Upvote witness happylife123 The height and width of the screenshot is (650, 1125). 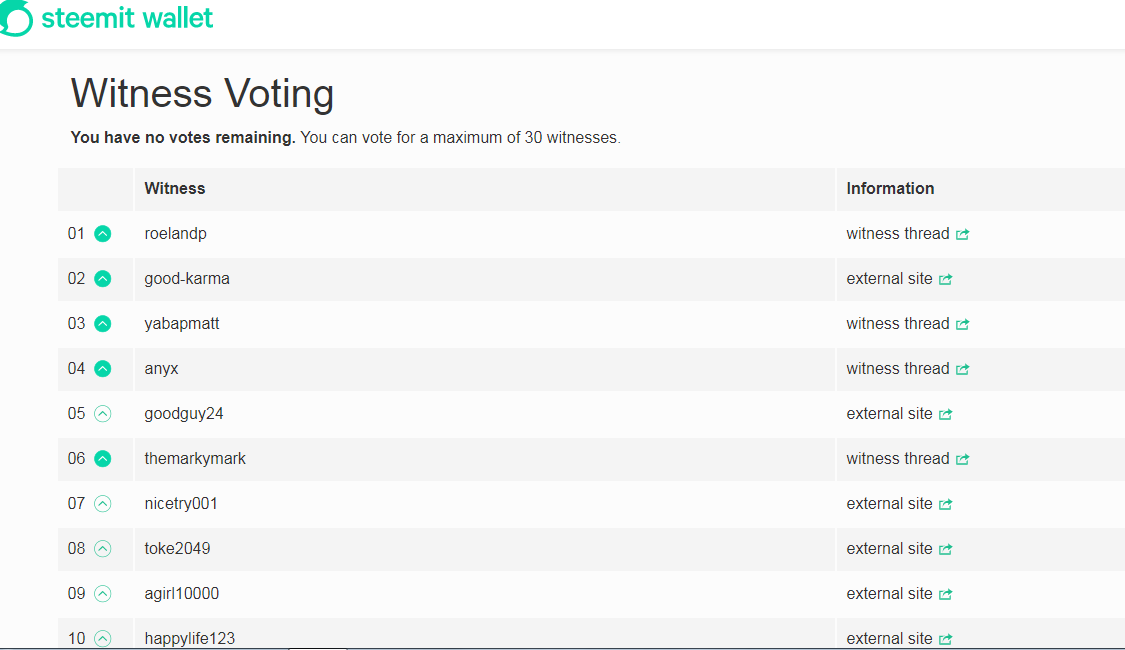pyautogui.click(x=102, y=638)
